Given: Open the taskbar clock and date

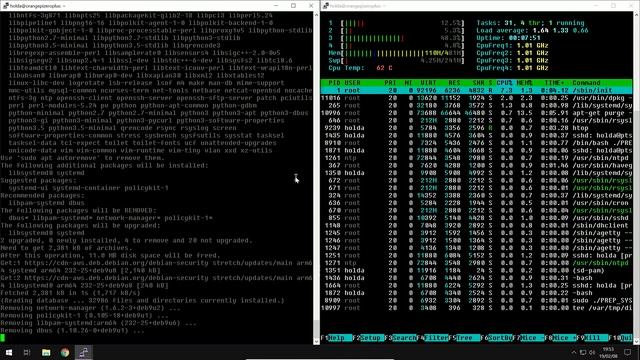Looking at the screenshot, I should pyautogui.click(x=608, y=353).
